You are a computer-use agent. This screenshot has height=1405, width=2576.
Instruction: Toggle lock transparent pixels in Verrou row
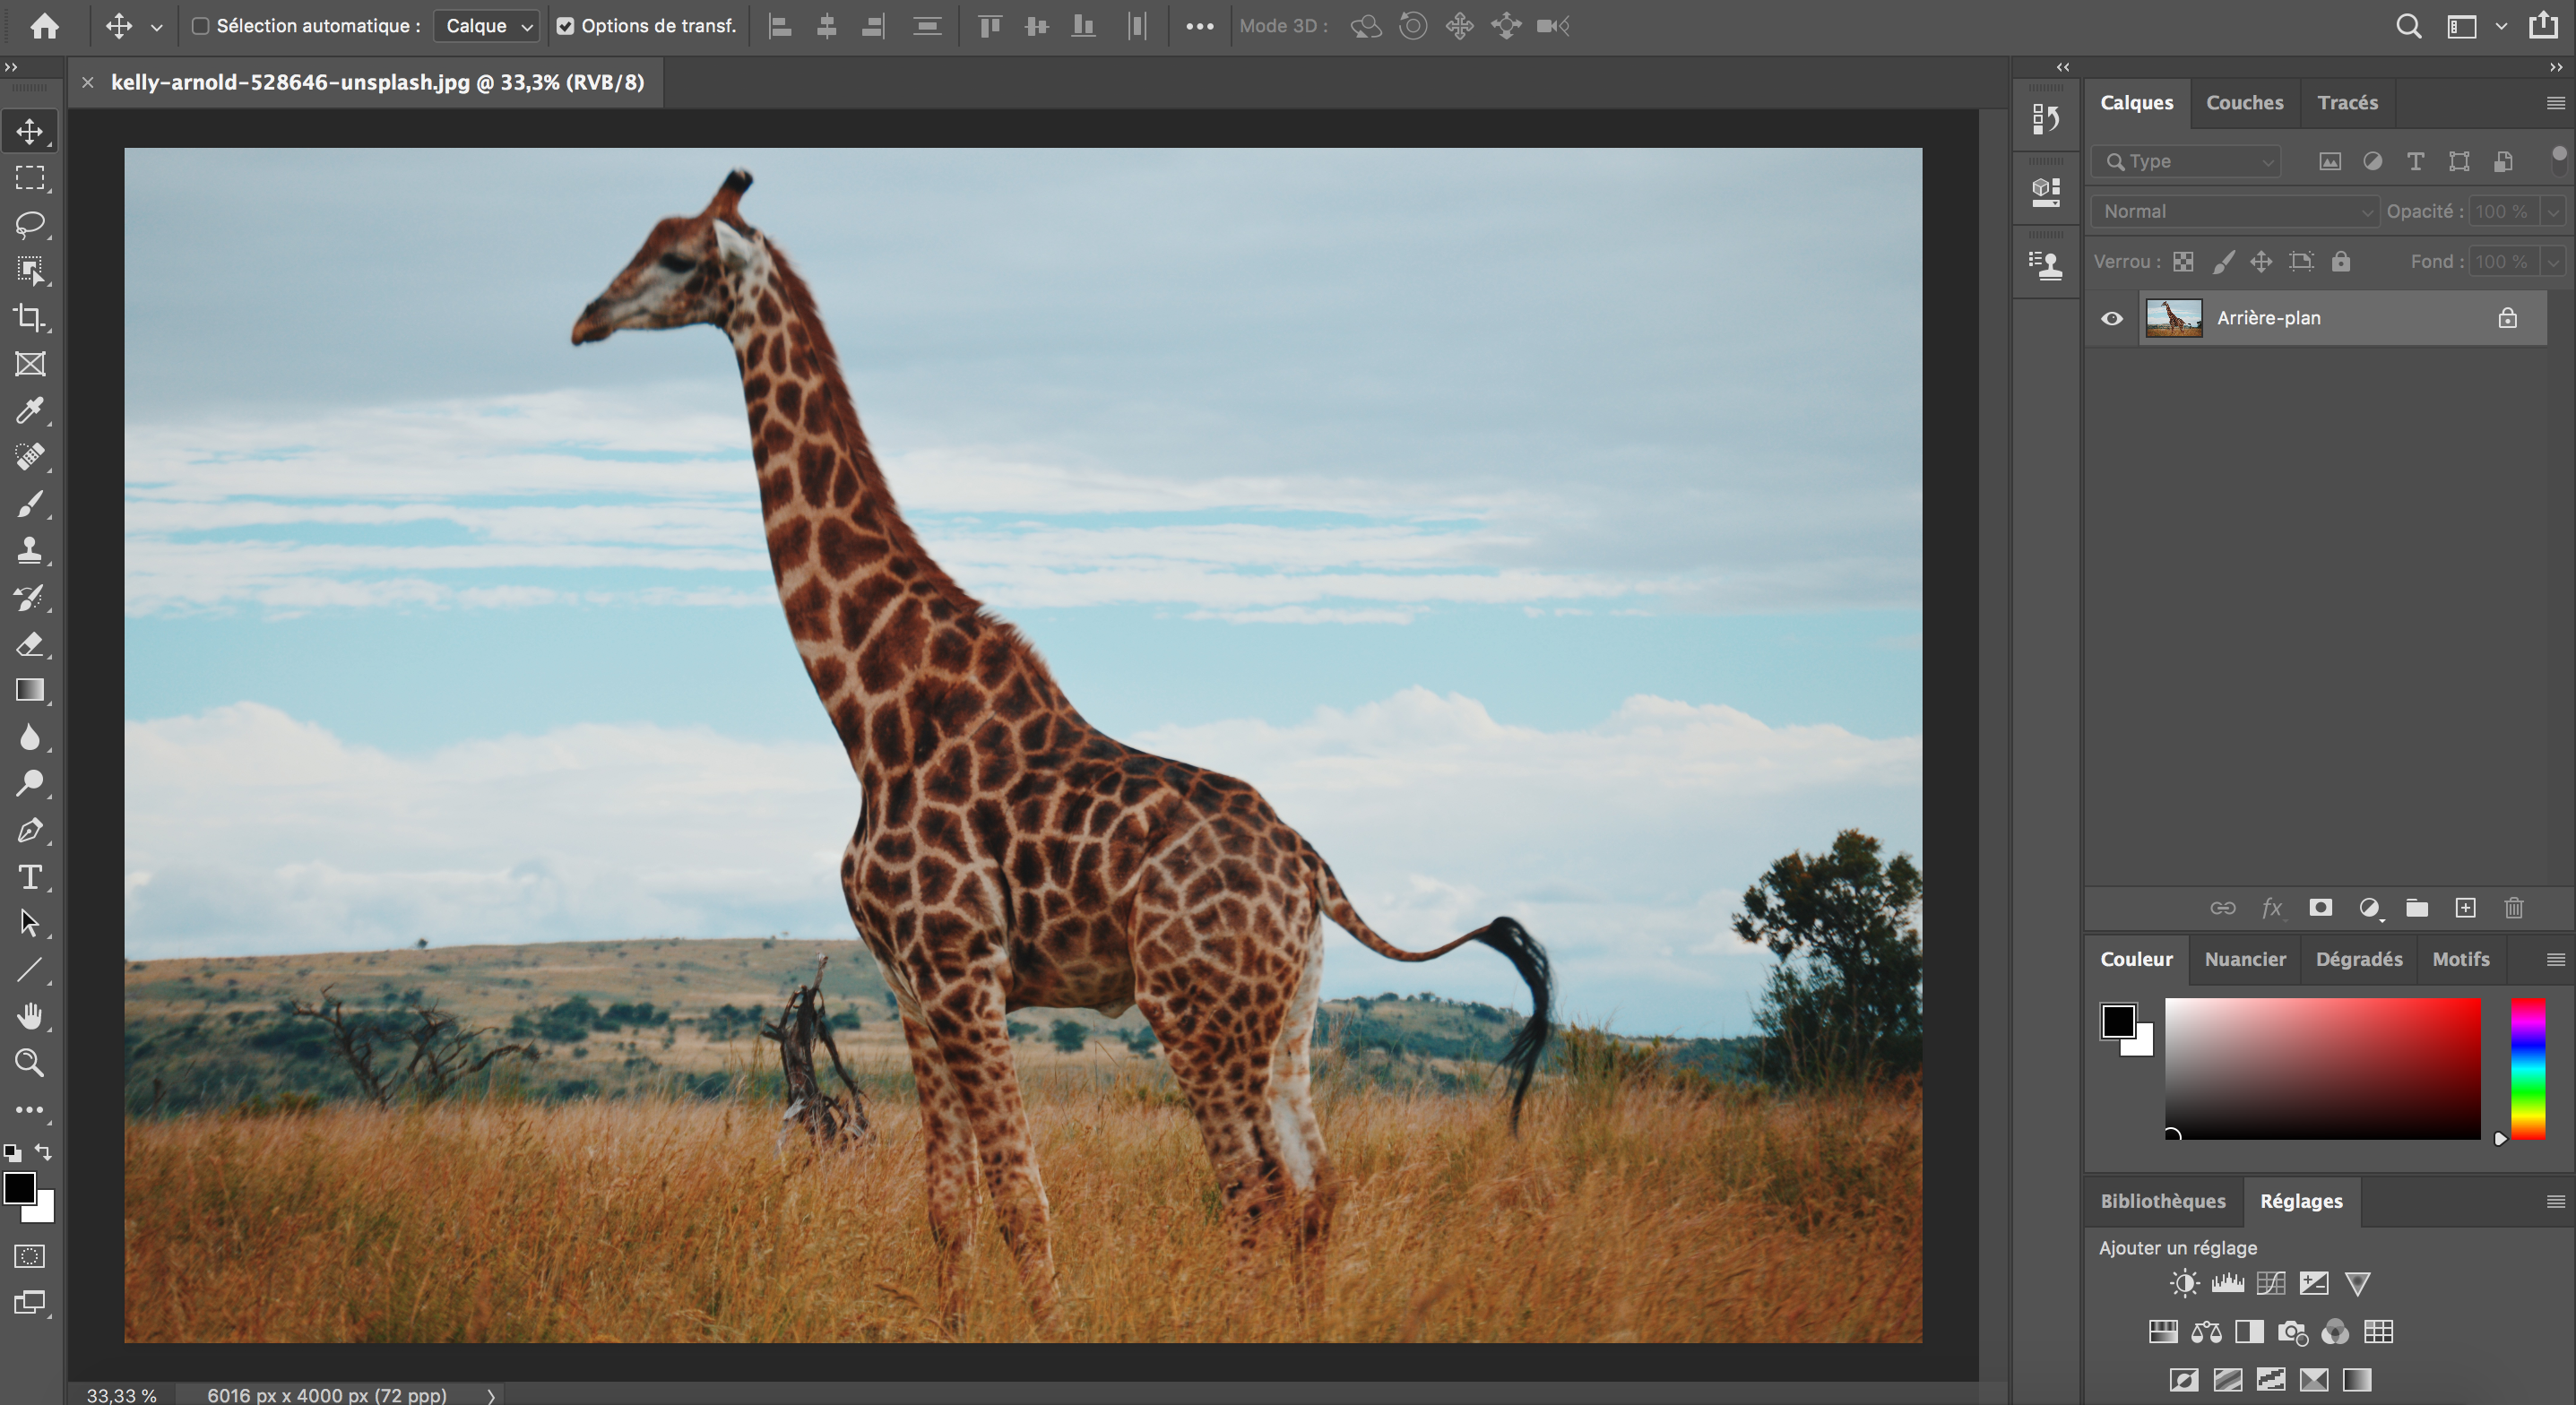[2184, 262]
